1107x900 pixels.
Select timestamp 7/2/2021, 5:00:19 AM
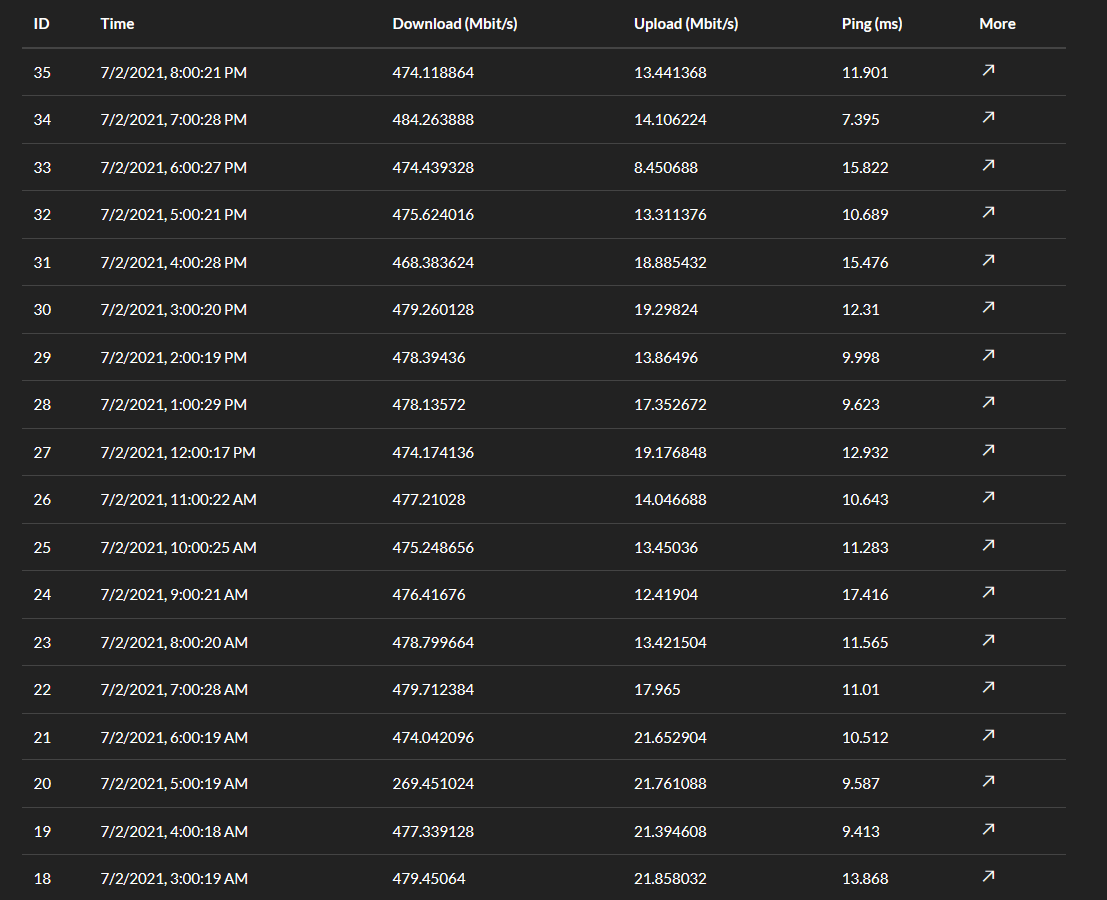click(x=174, y=784)
